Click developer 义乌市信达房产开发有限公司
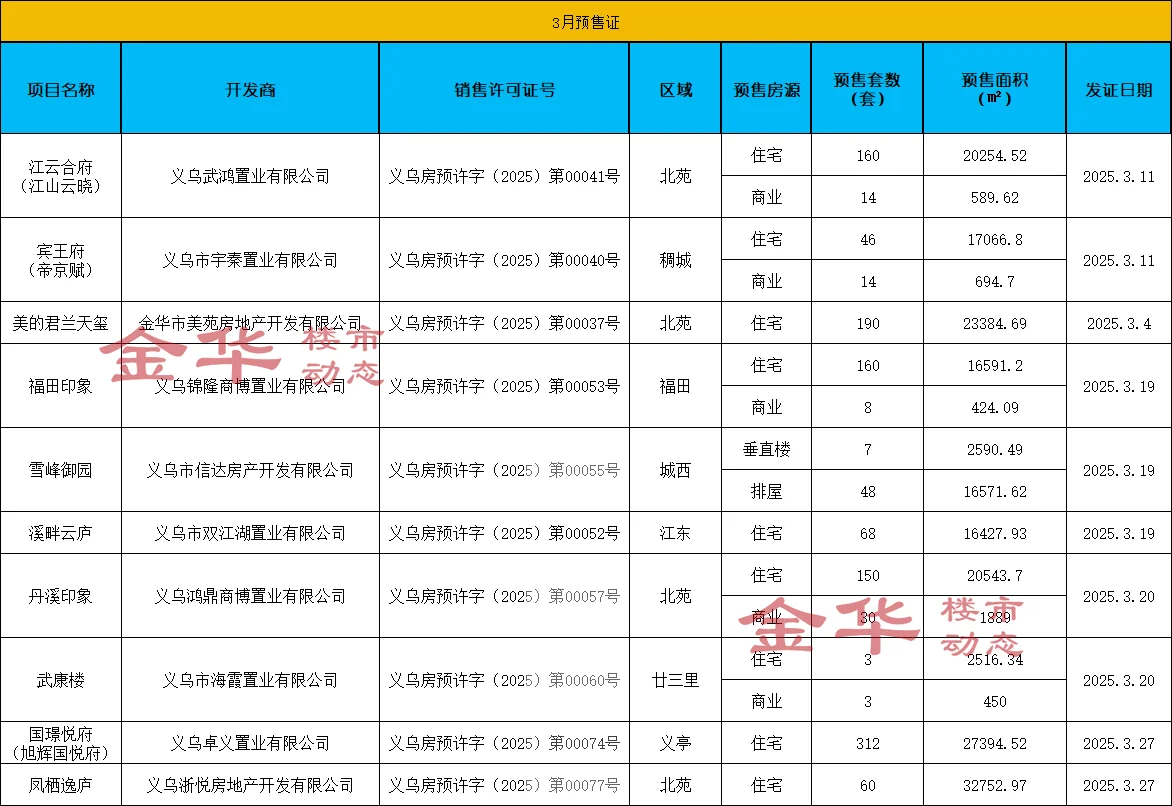 250,470
